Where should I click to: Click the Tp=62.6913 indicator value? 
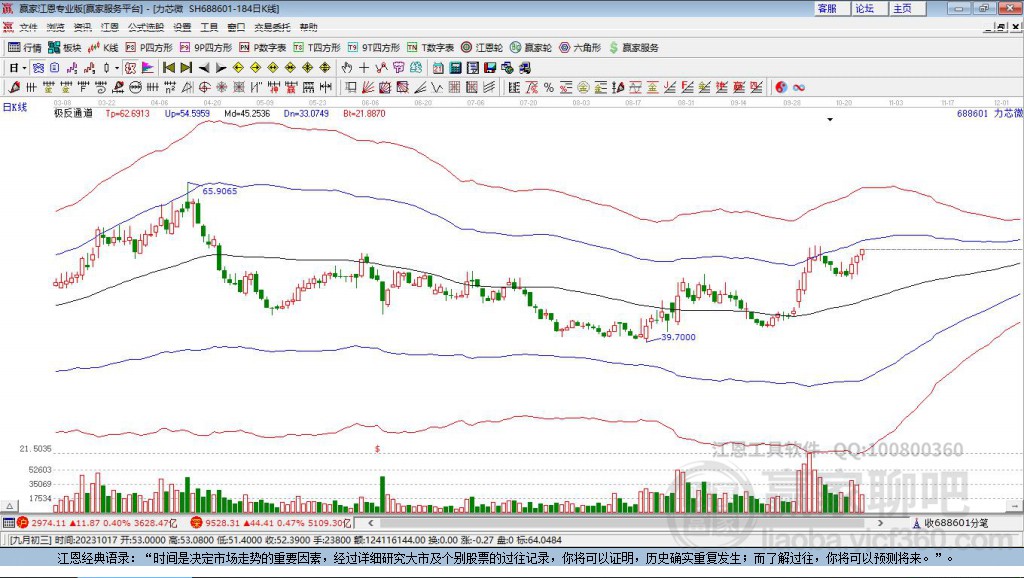coord(127,113)
